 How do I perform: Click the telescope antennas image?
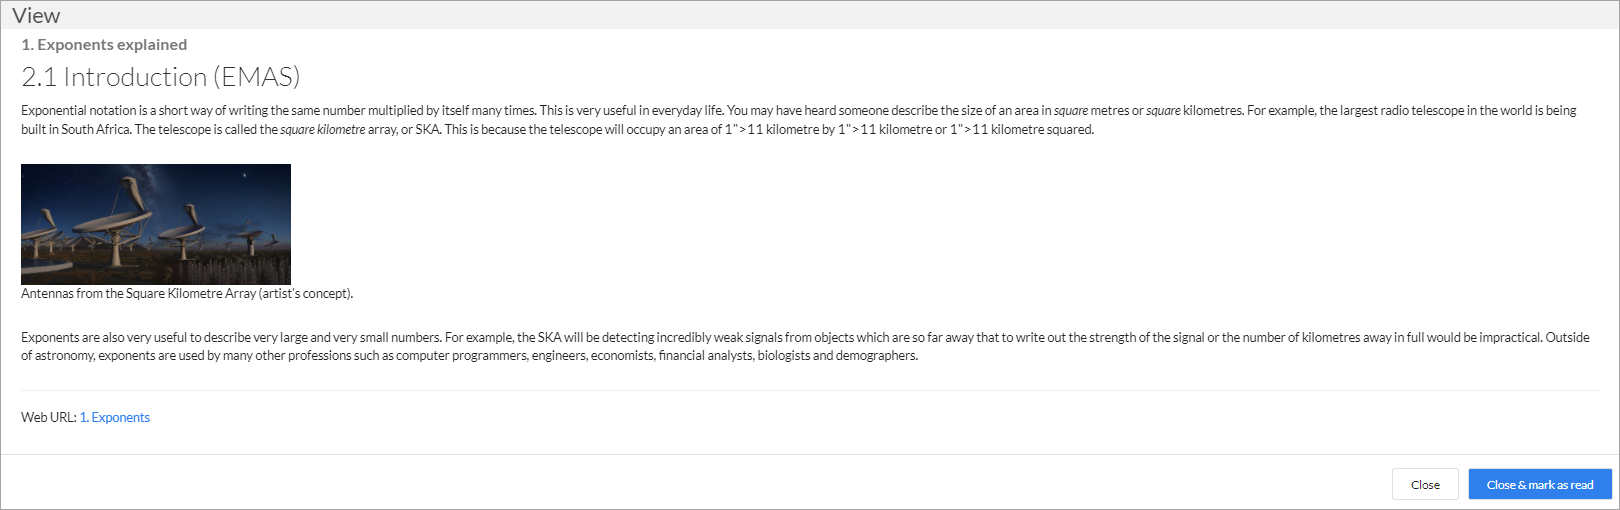coord(156,224)
